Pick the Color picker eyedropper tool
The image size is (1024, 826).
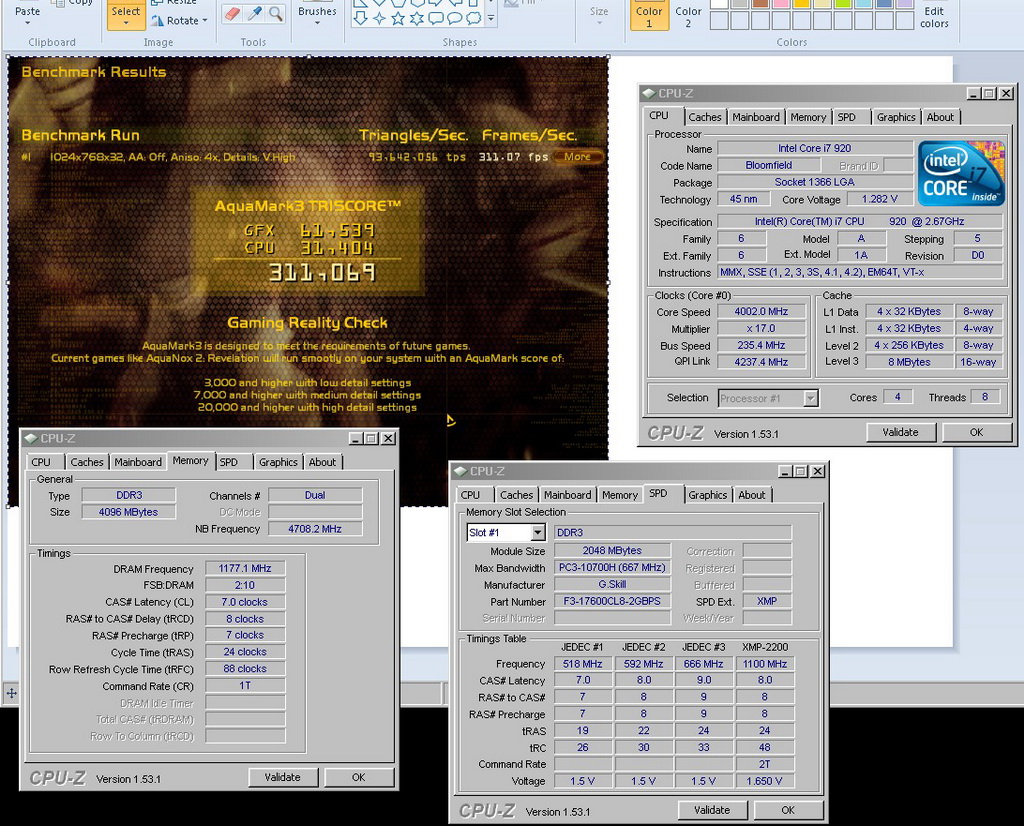coord(255,14)
